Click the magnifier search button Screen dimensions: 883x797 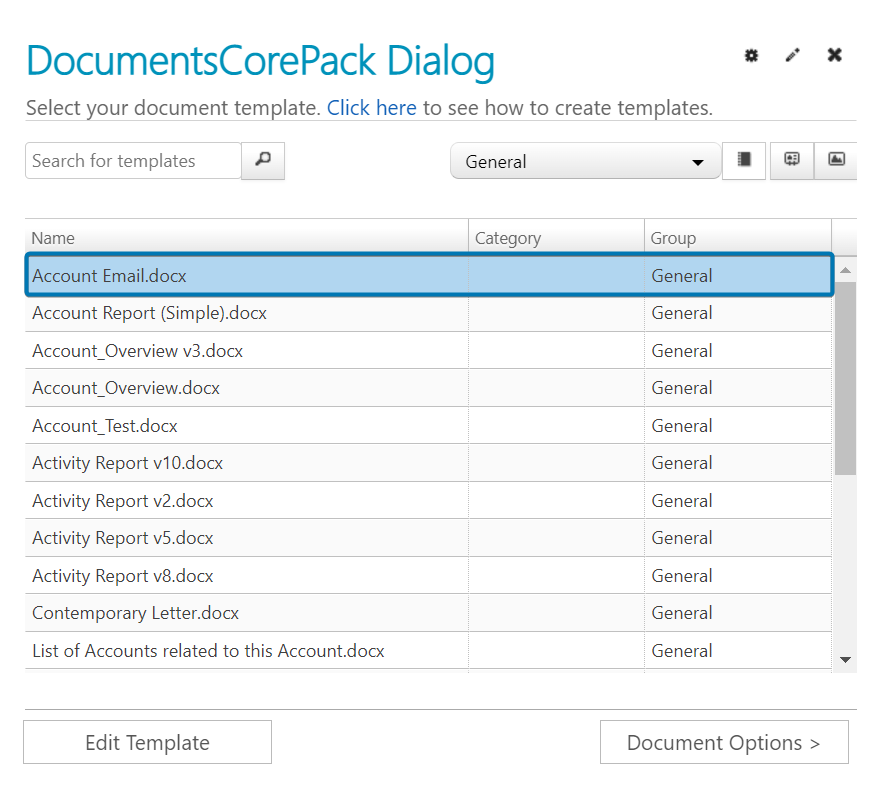click(x=263, y=161)
